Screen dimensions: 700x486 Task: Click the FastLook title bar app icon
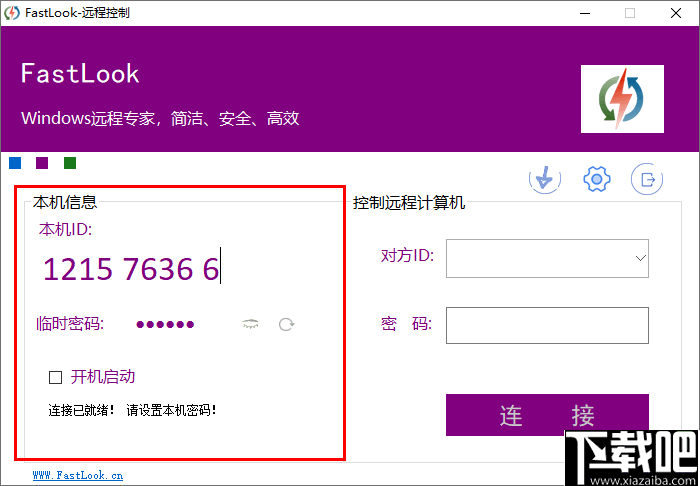pos(12,13)
